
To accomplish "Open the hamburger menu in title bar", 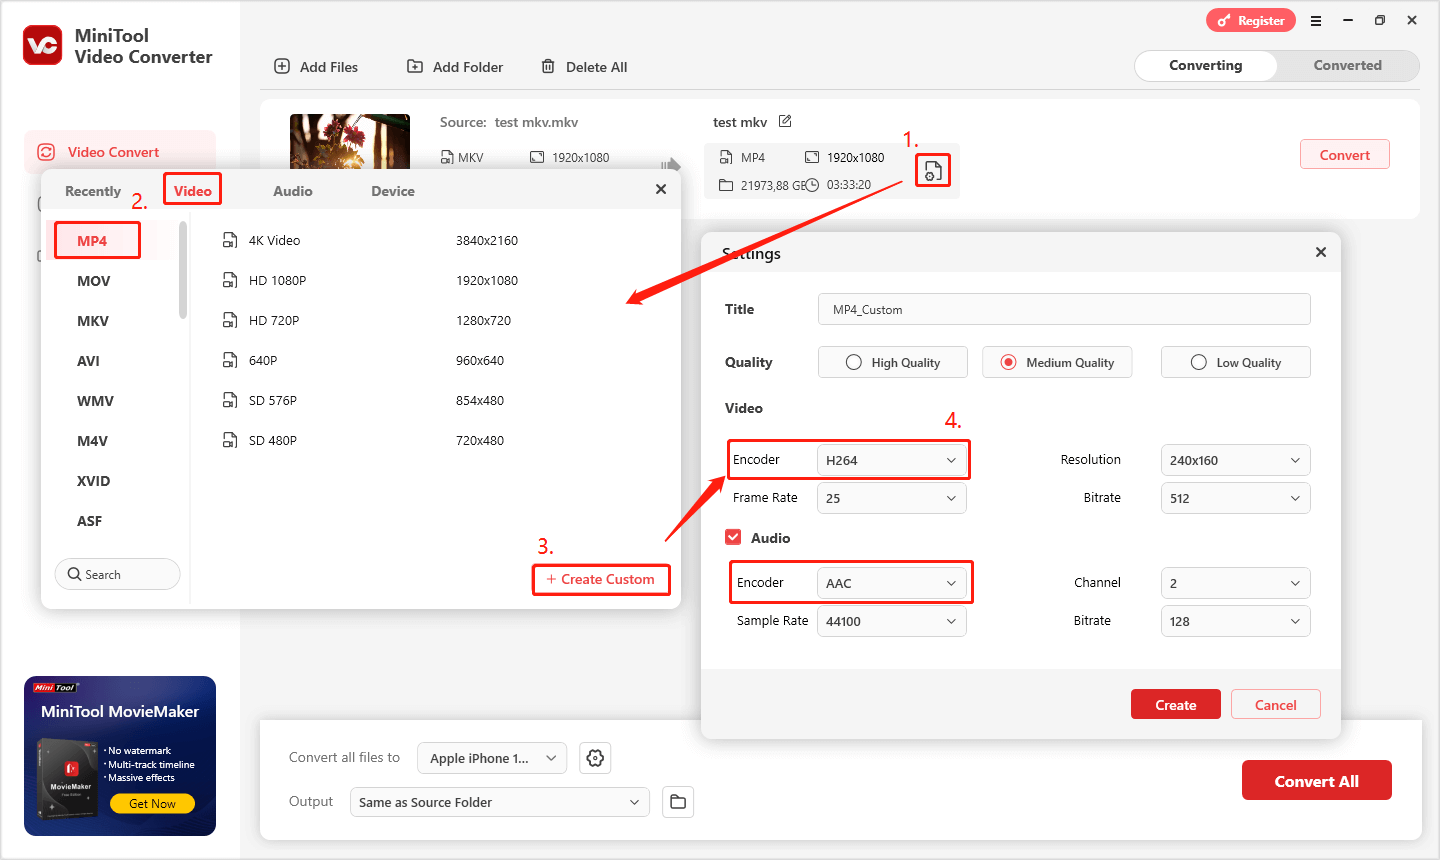I will (1316, 20).
